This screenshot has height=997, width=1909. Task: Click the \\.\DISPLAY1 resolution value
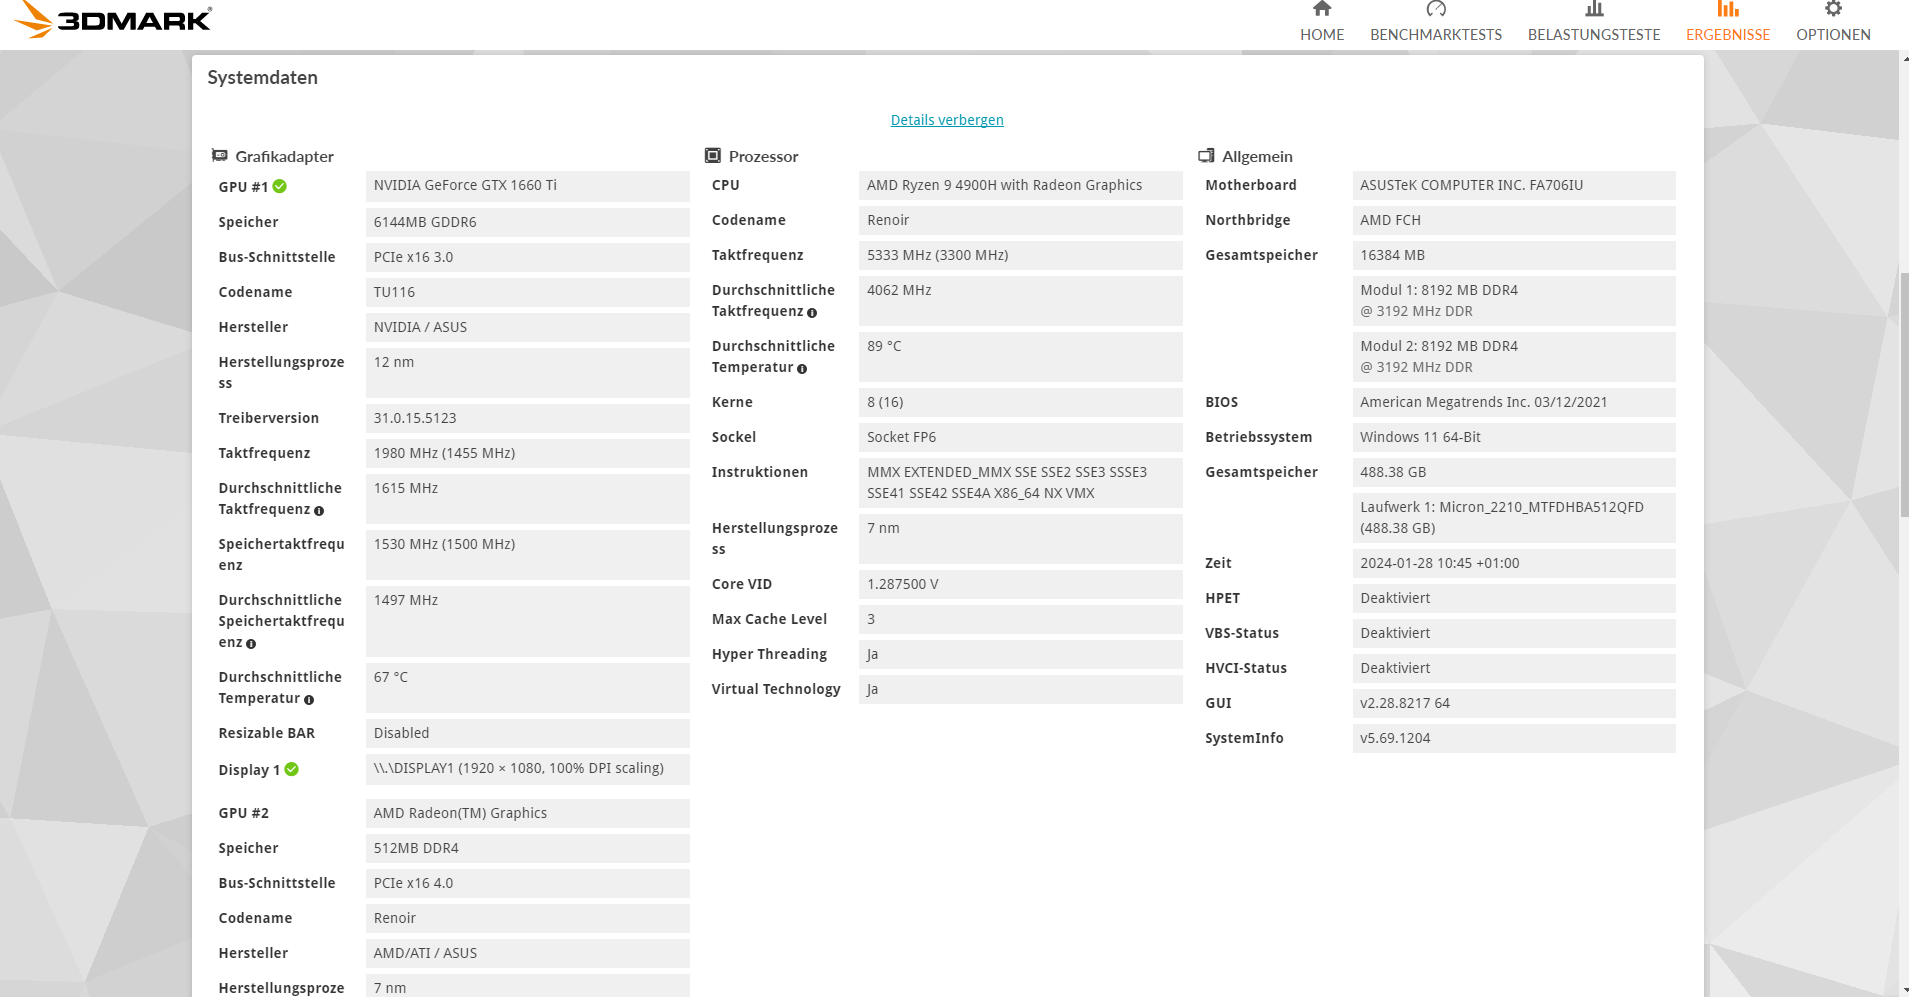pyautogui.click(x=527, y=769)
